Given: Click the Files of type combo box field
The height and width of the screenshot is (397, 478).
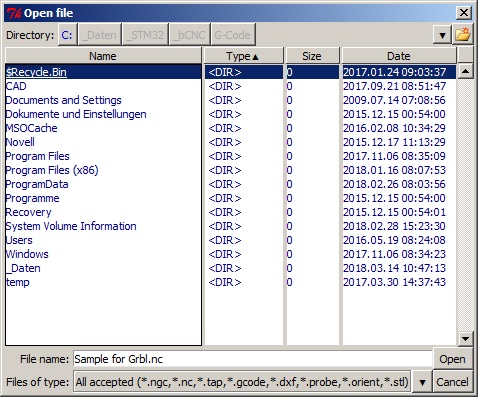Looking at the screenshot, I should [242, 382].
